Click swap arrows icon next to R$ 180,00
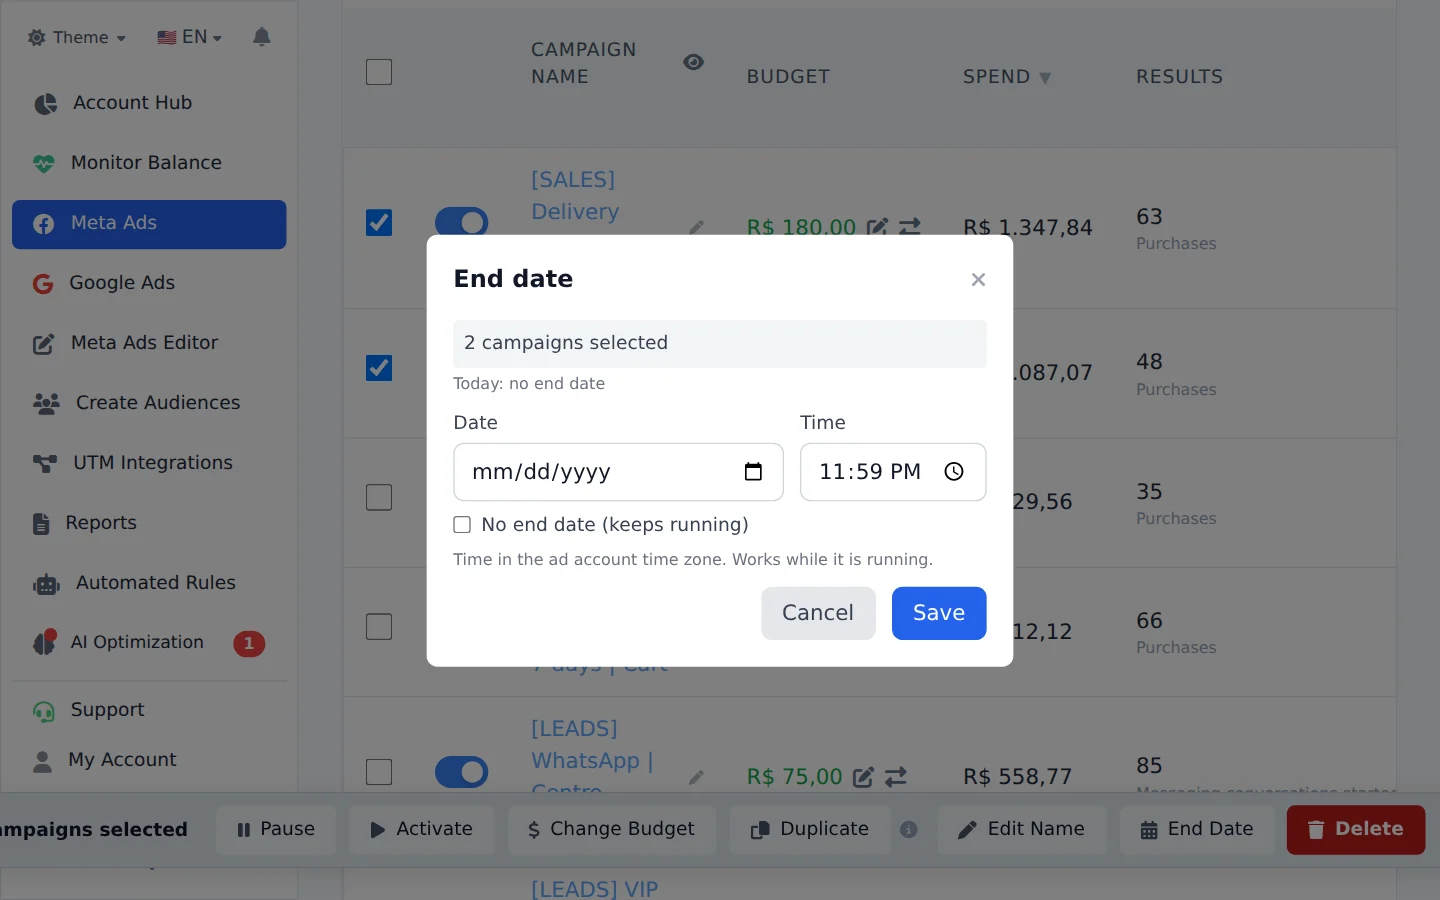The width and height of the screenshot is (1440, 900). [x=910, y=227]
